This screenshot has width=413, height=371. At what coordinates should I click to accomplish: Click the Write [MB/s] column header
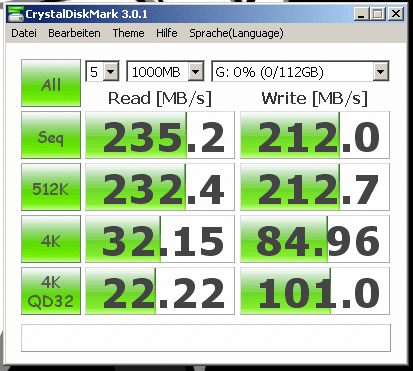tap(315, 98)
